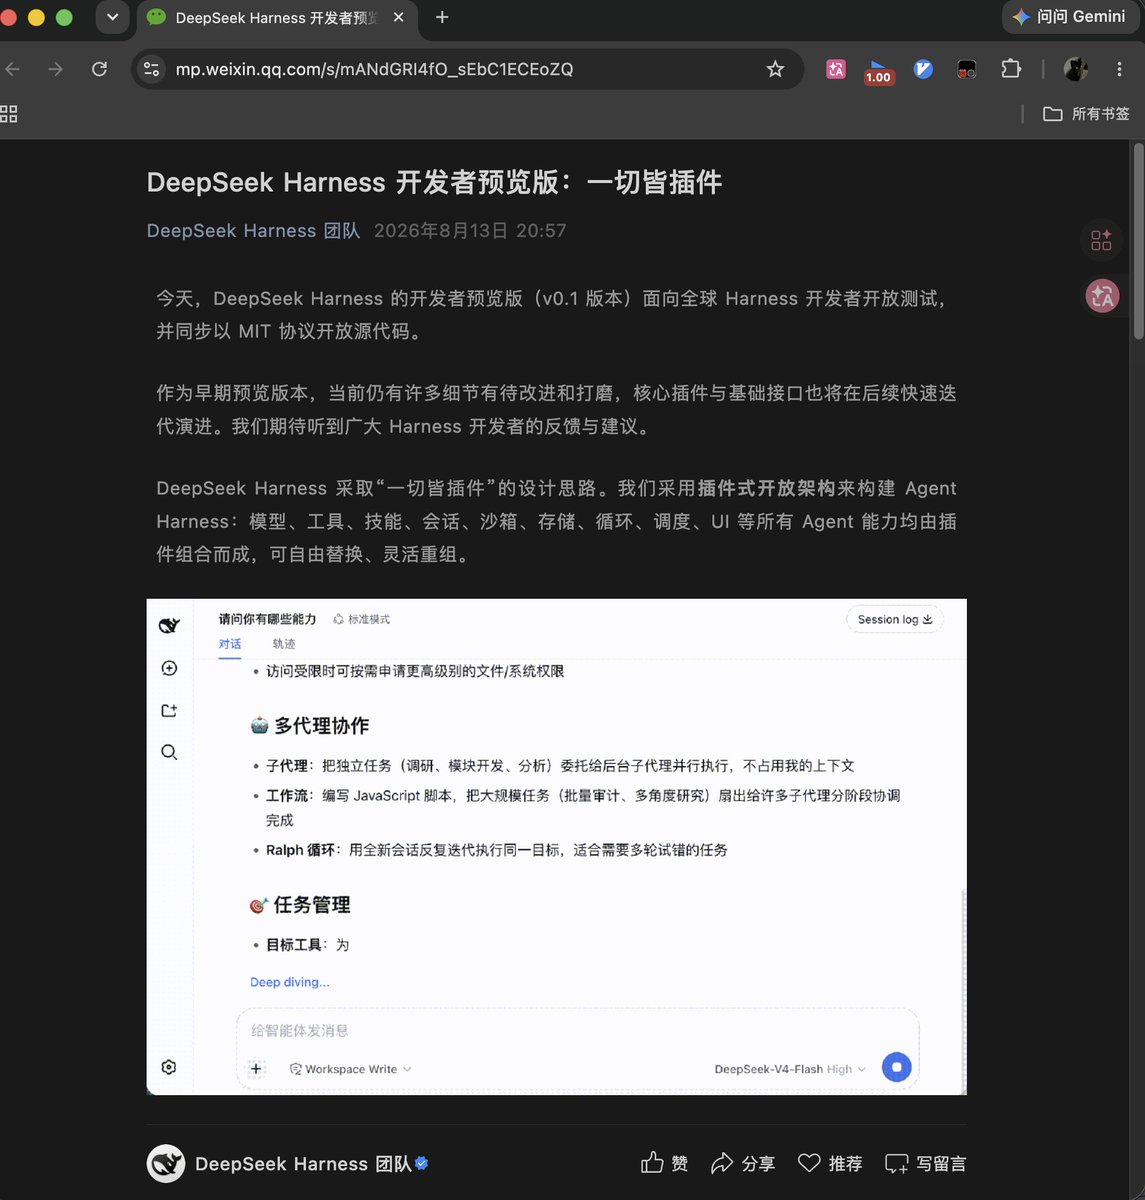Expand the tab search dropdown arrow

[112, 17]
